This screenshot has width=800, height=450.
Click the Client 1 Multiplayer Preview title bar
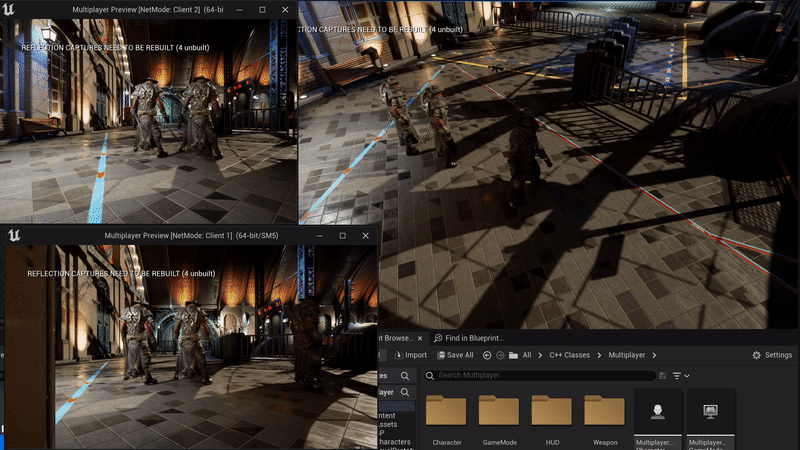(x=191, y=236)
